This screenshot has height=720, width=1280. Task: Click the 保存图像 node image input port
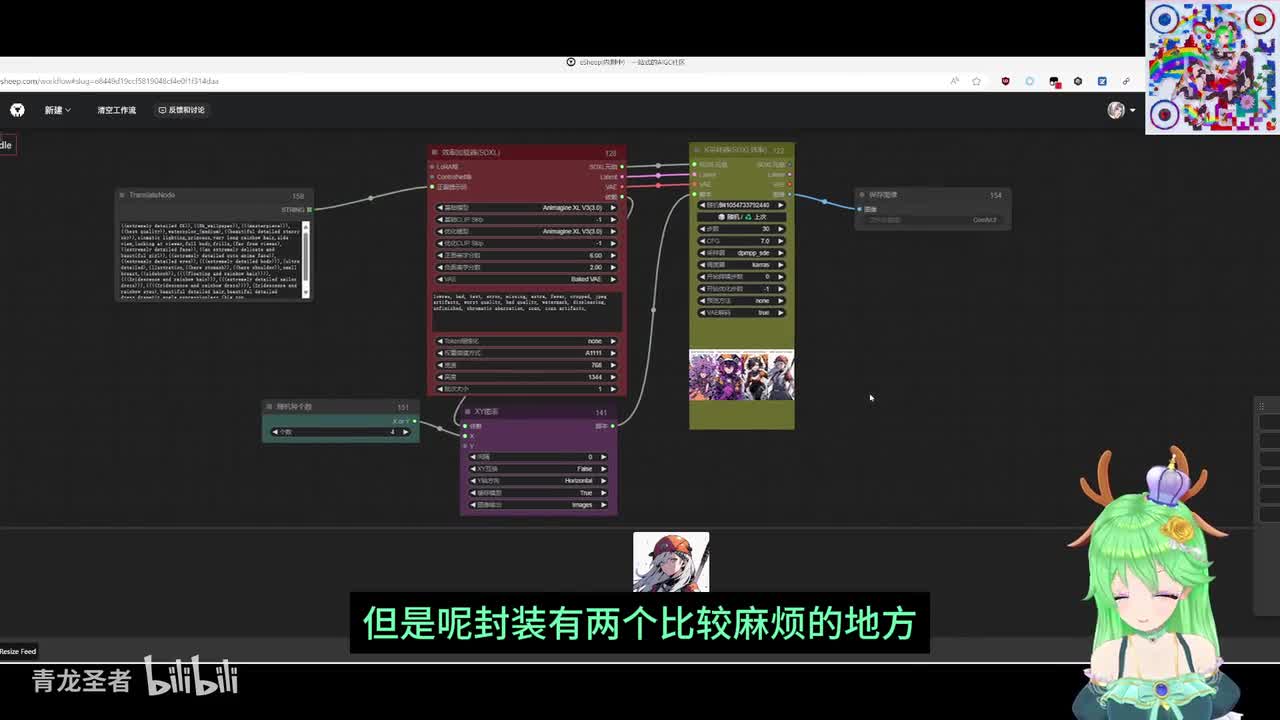(859, 209)
